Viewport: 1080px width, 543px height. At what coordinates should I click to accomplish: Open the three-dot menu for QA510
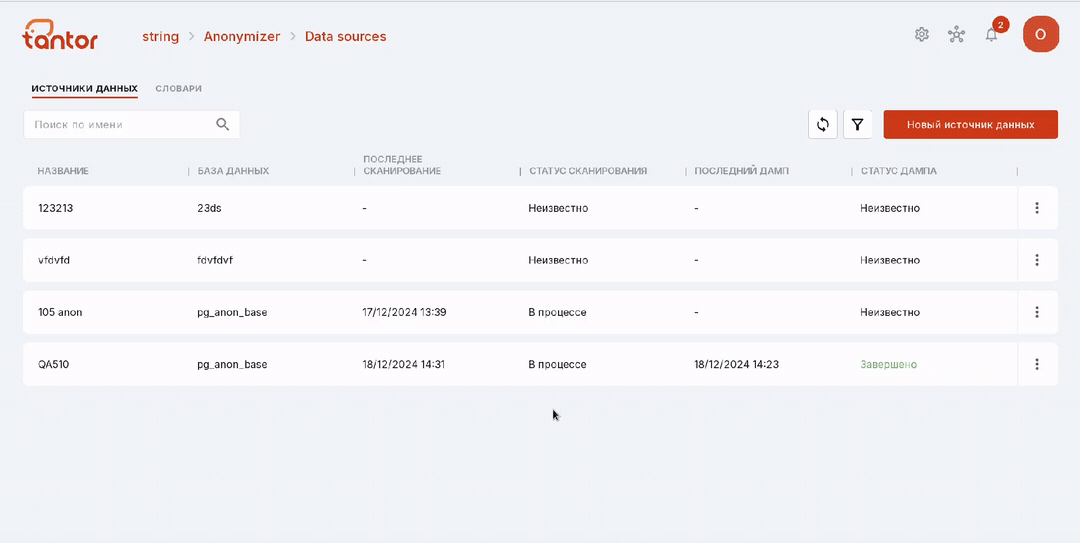tap(1037, 364)
